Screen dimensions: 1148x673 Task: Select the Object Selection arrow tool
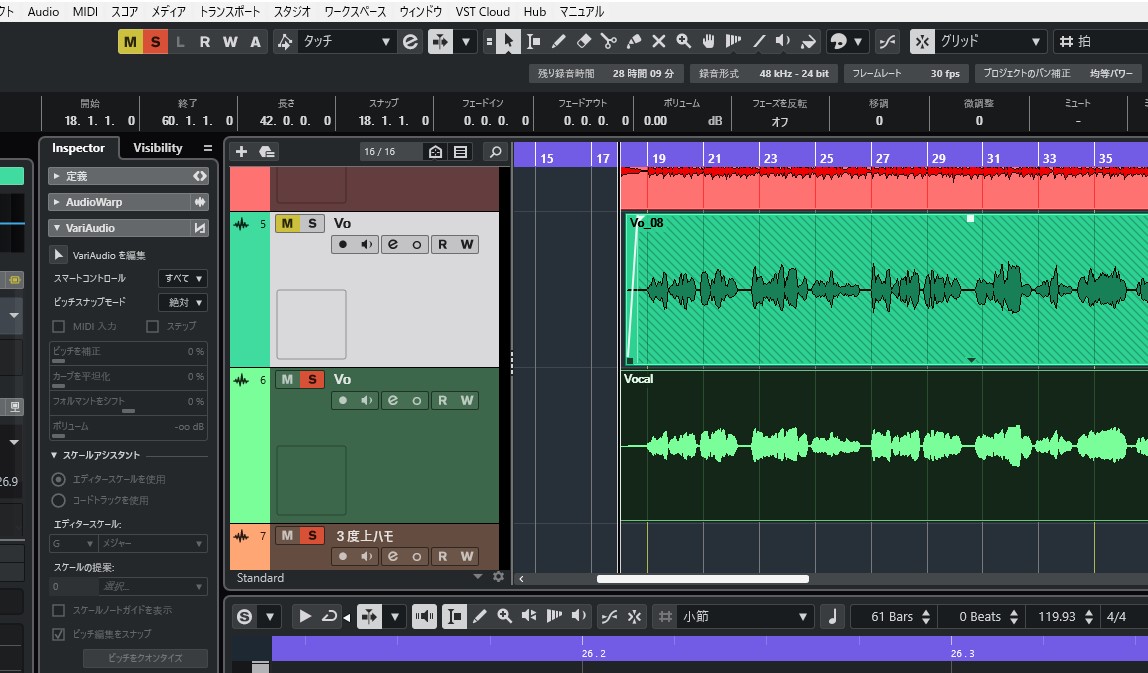[x=508, y=42]
